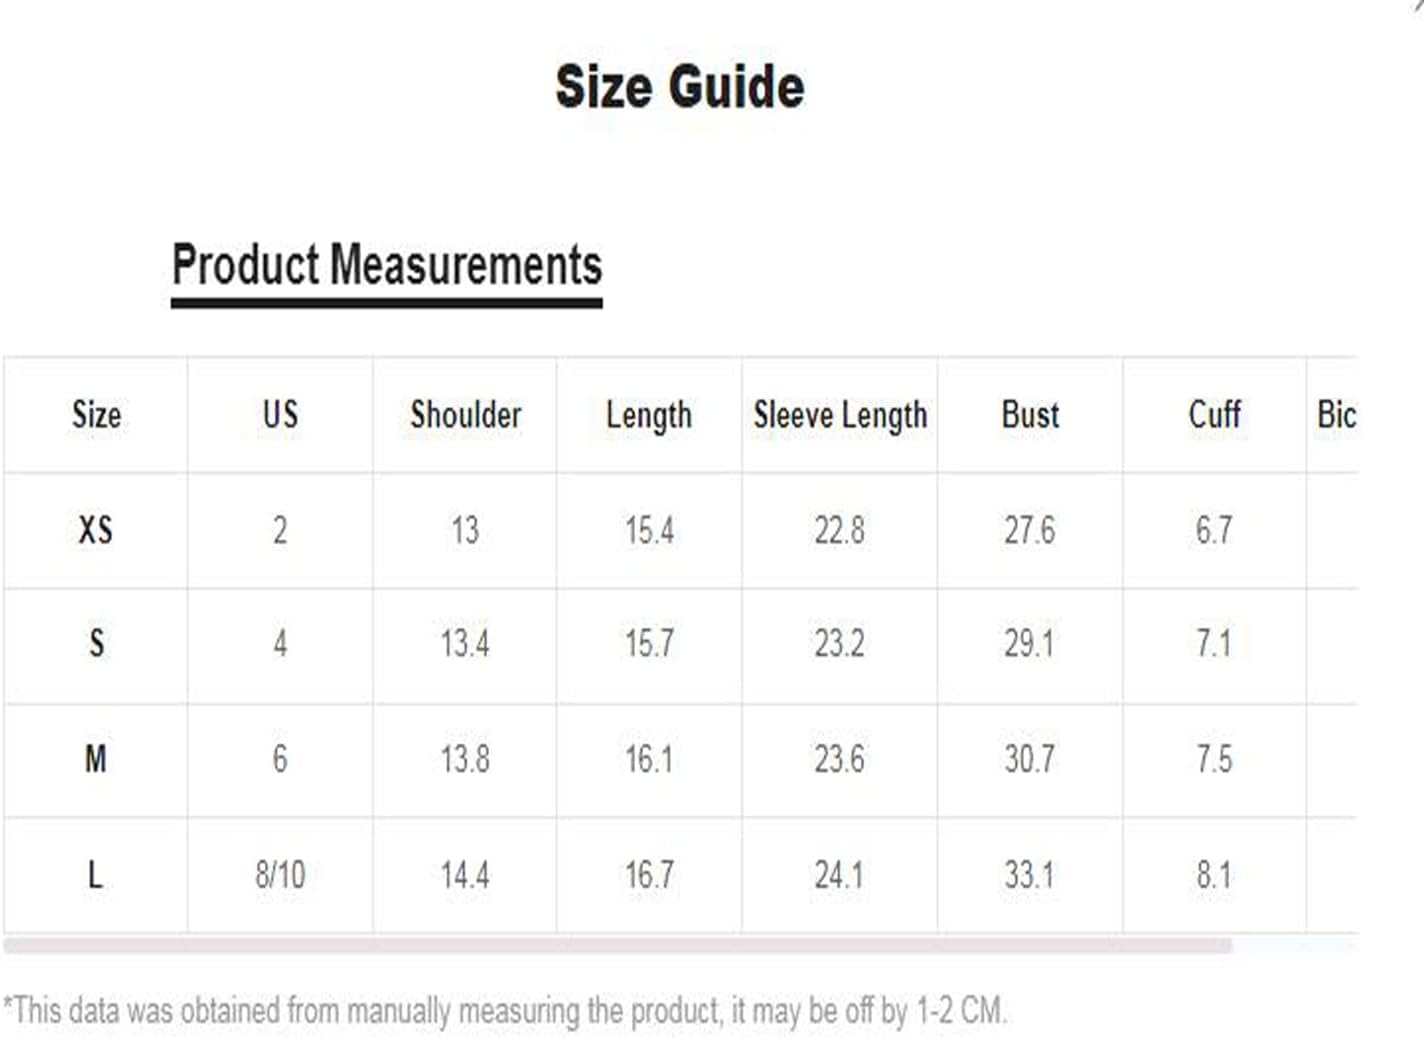Image resolution: width=1424 pixels, height=1038 pixels.
Task: Click the Size Guide title
Action: point(680,86)
